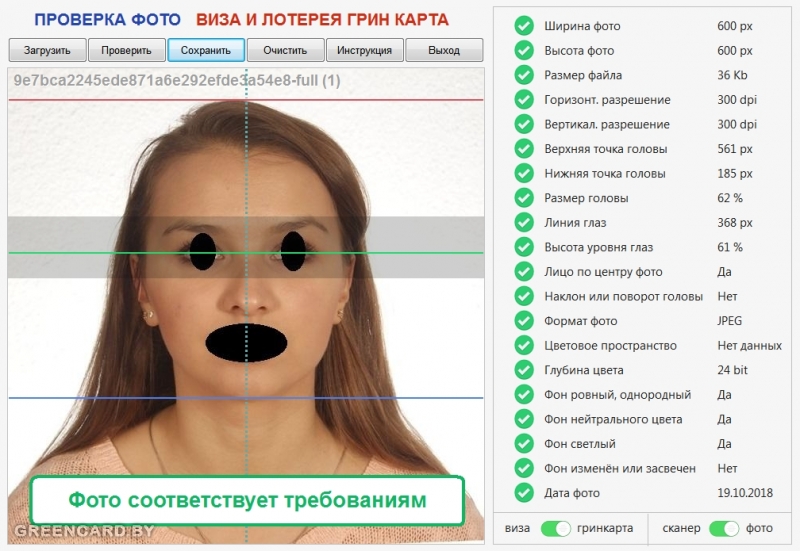Click the 19.10.2018 photo date value

click(x=745, y=493)
